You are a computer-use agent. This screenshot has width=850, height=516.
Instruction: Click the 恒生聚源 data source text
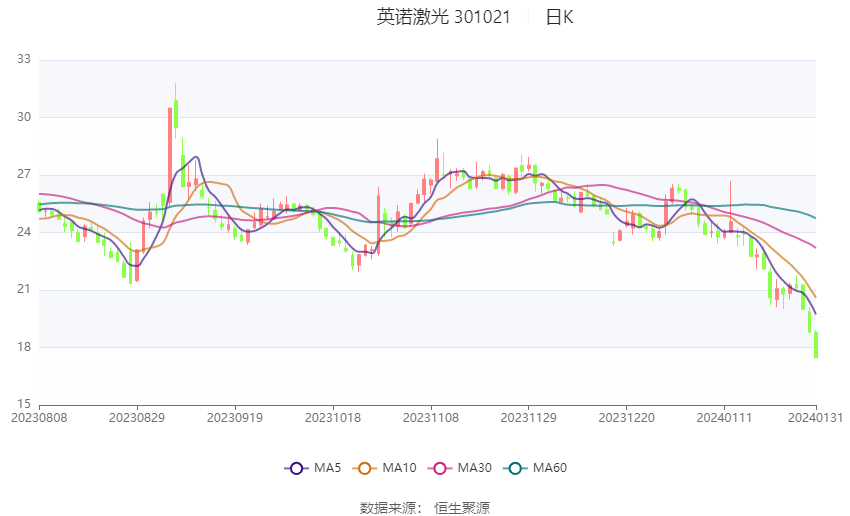[462, 508]
